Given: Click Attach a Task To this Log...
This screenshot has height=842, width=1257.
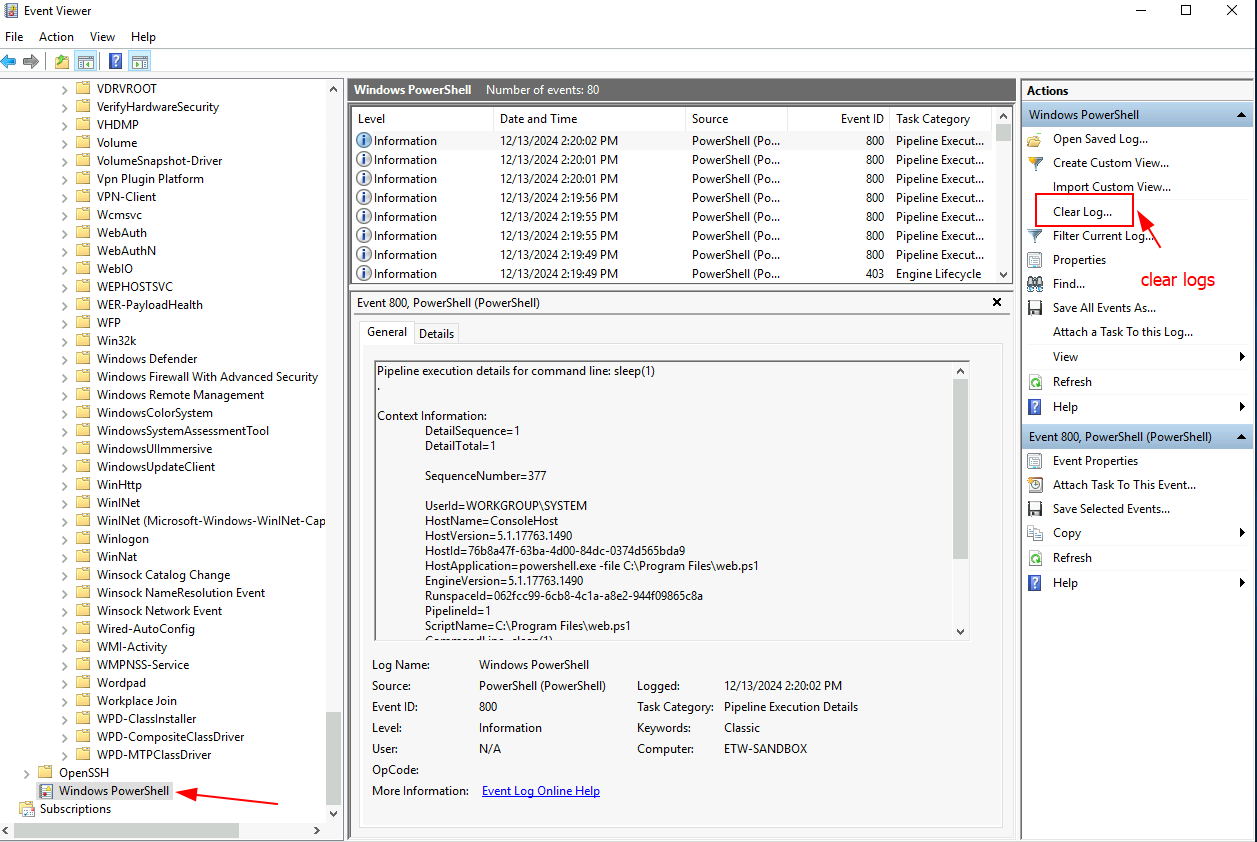Looking at the screenshot, I should tap(1122, 332).
